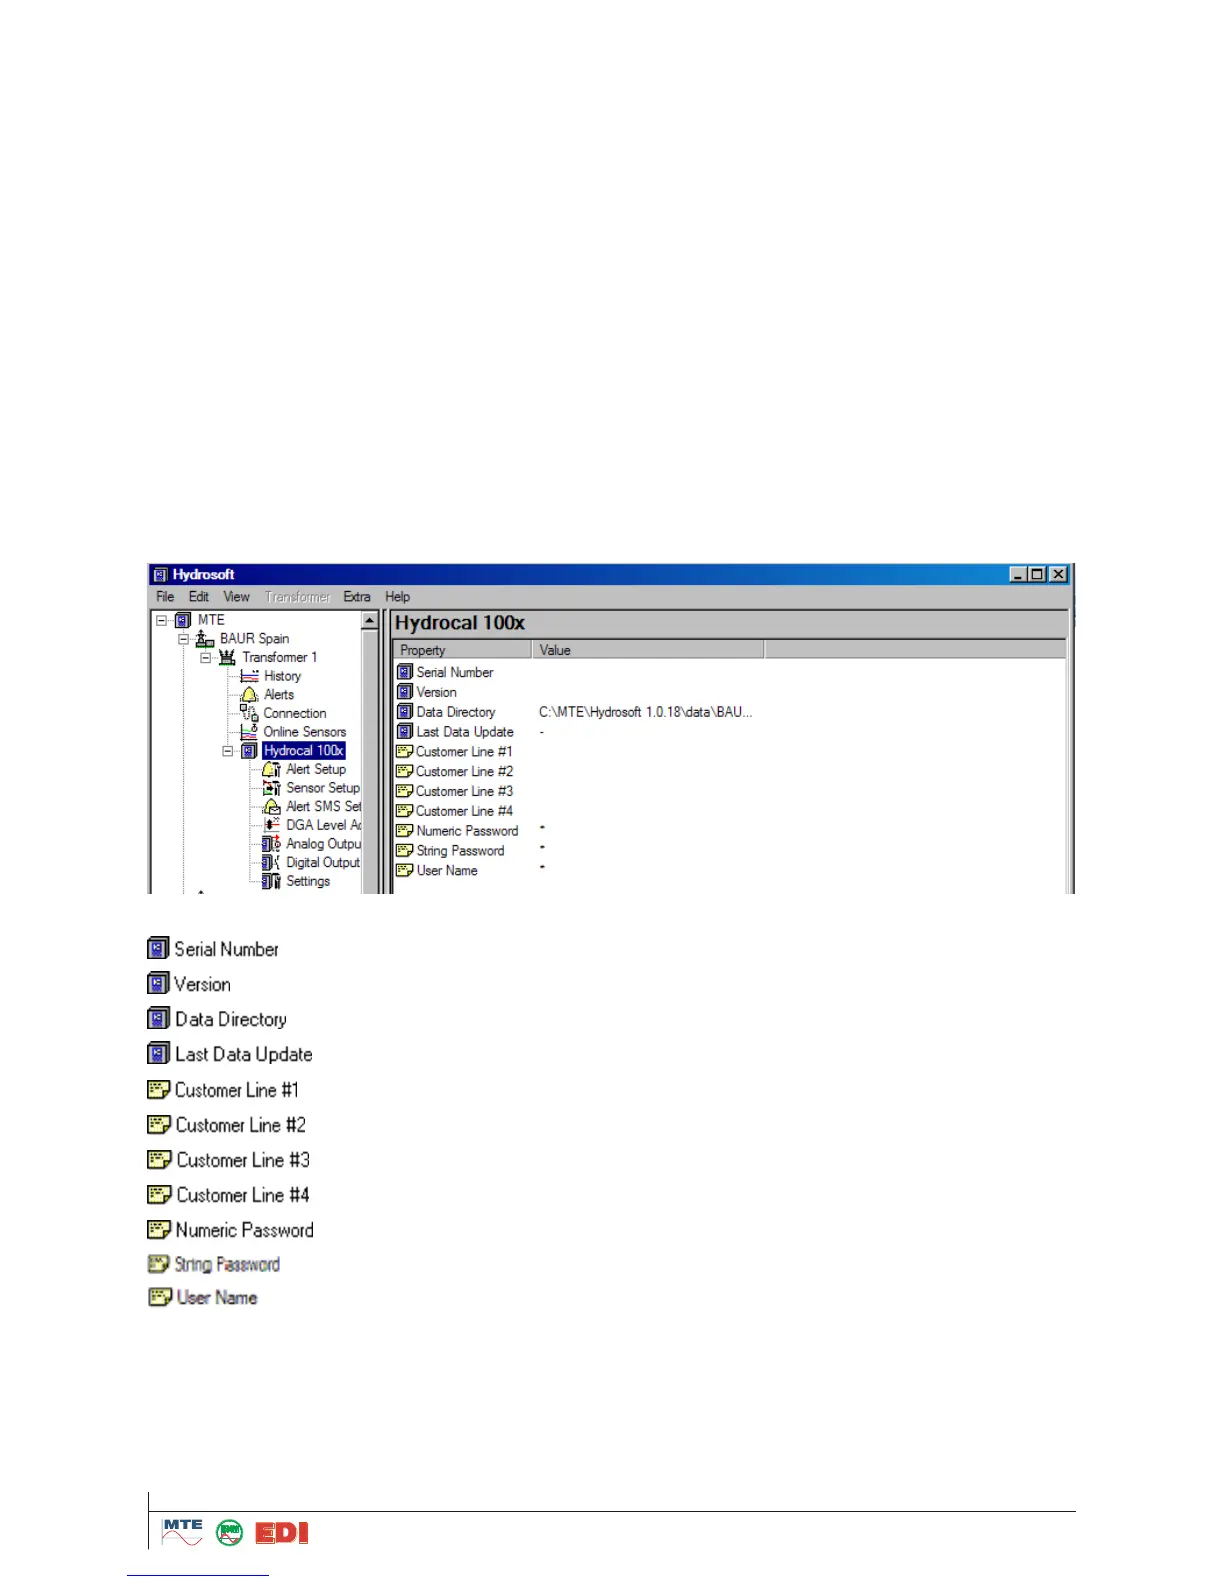Click note icon beside Numeric Password in Hydrosoft list
Screen dimensions: 1224x1584
point(405,830)
